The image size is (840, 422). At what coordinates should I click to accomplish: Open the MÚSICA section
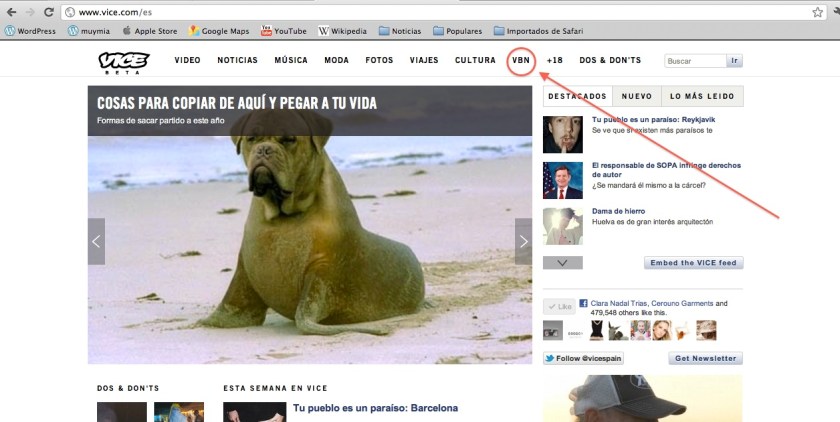[x=291, y=60]
